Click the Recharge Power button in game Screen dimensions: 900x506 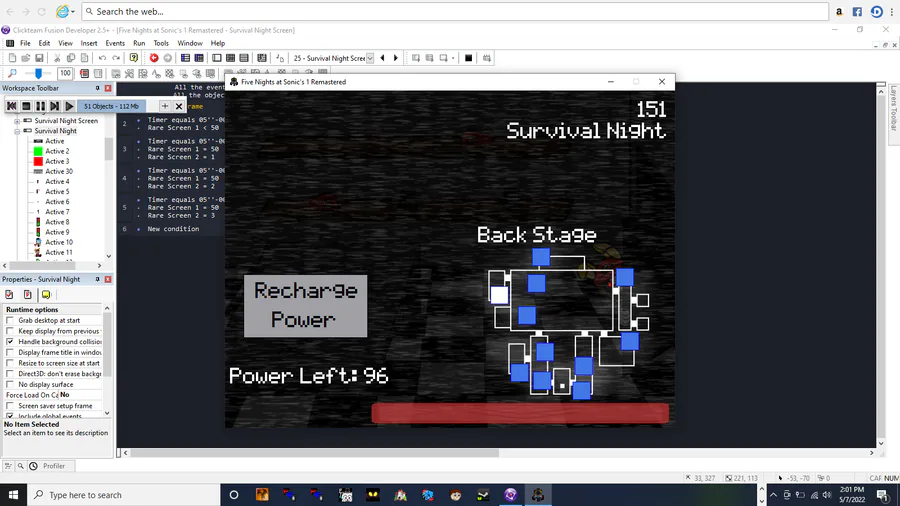[305, 306]
